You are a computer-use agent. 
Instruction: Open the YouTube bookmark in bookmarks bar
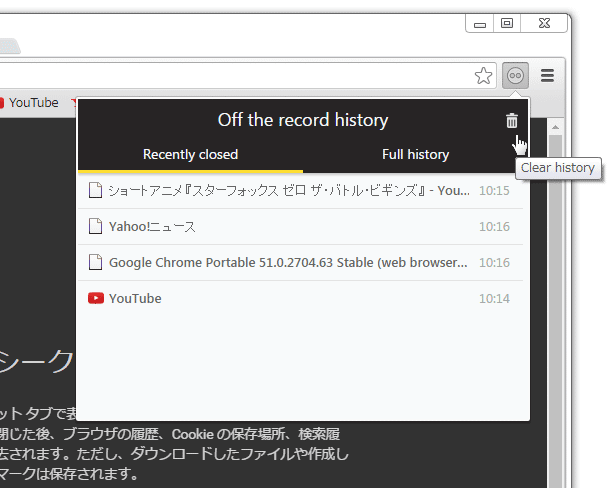pos(29,103)
